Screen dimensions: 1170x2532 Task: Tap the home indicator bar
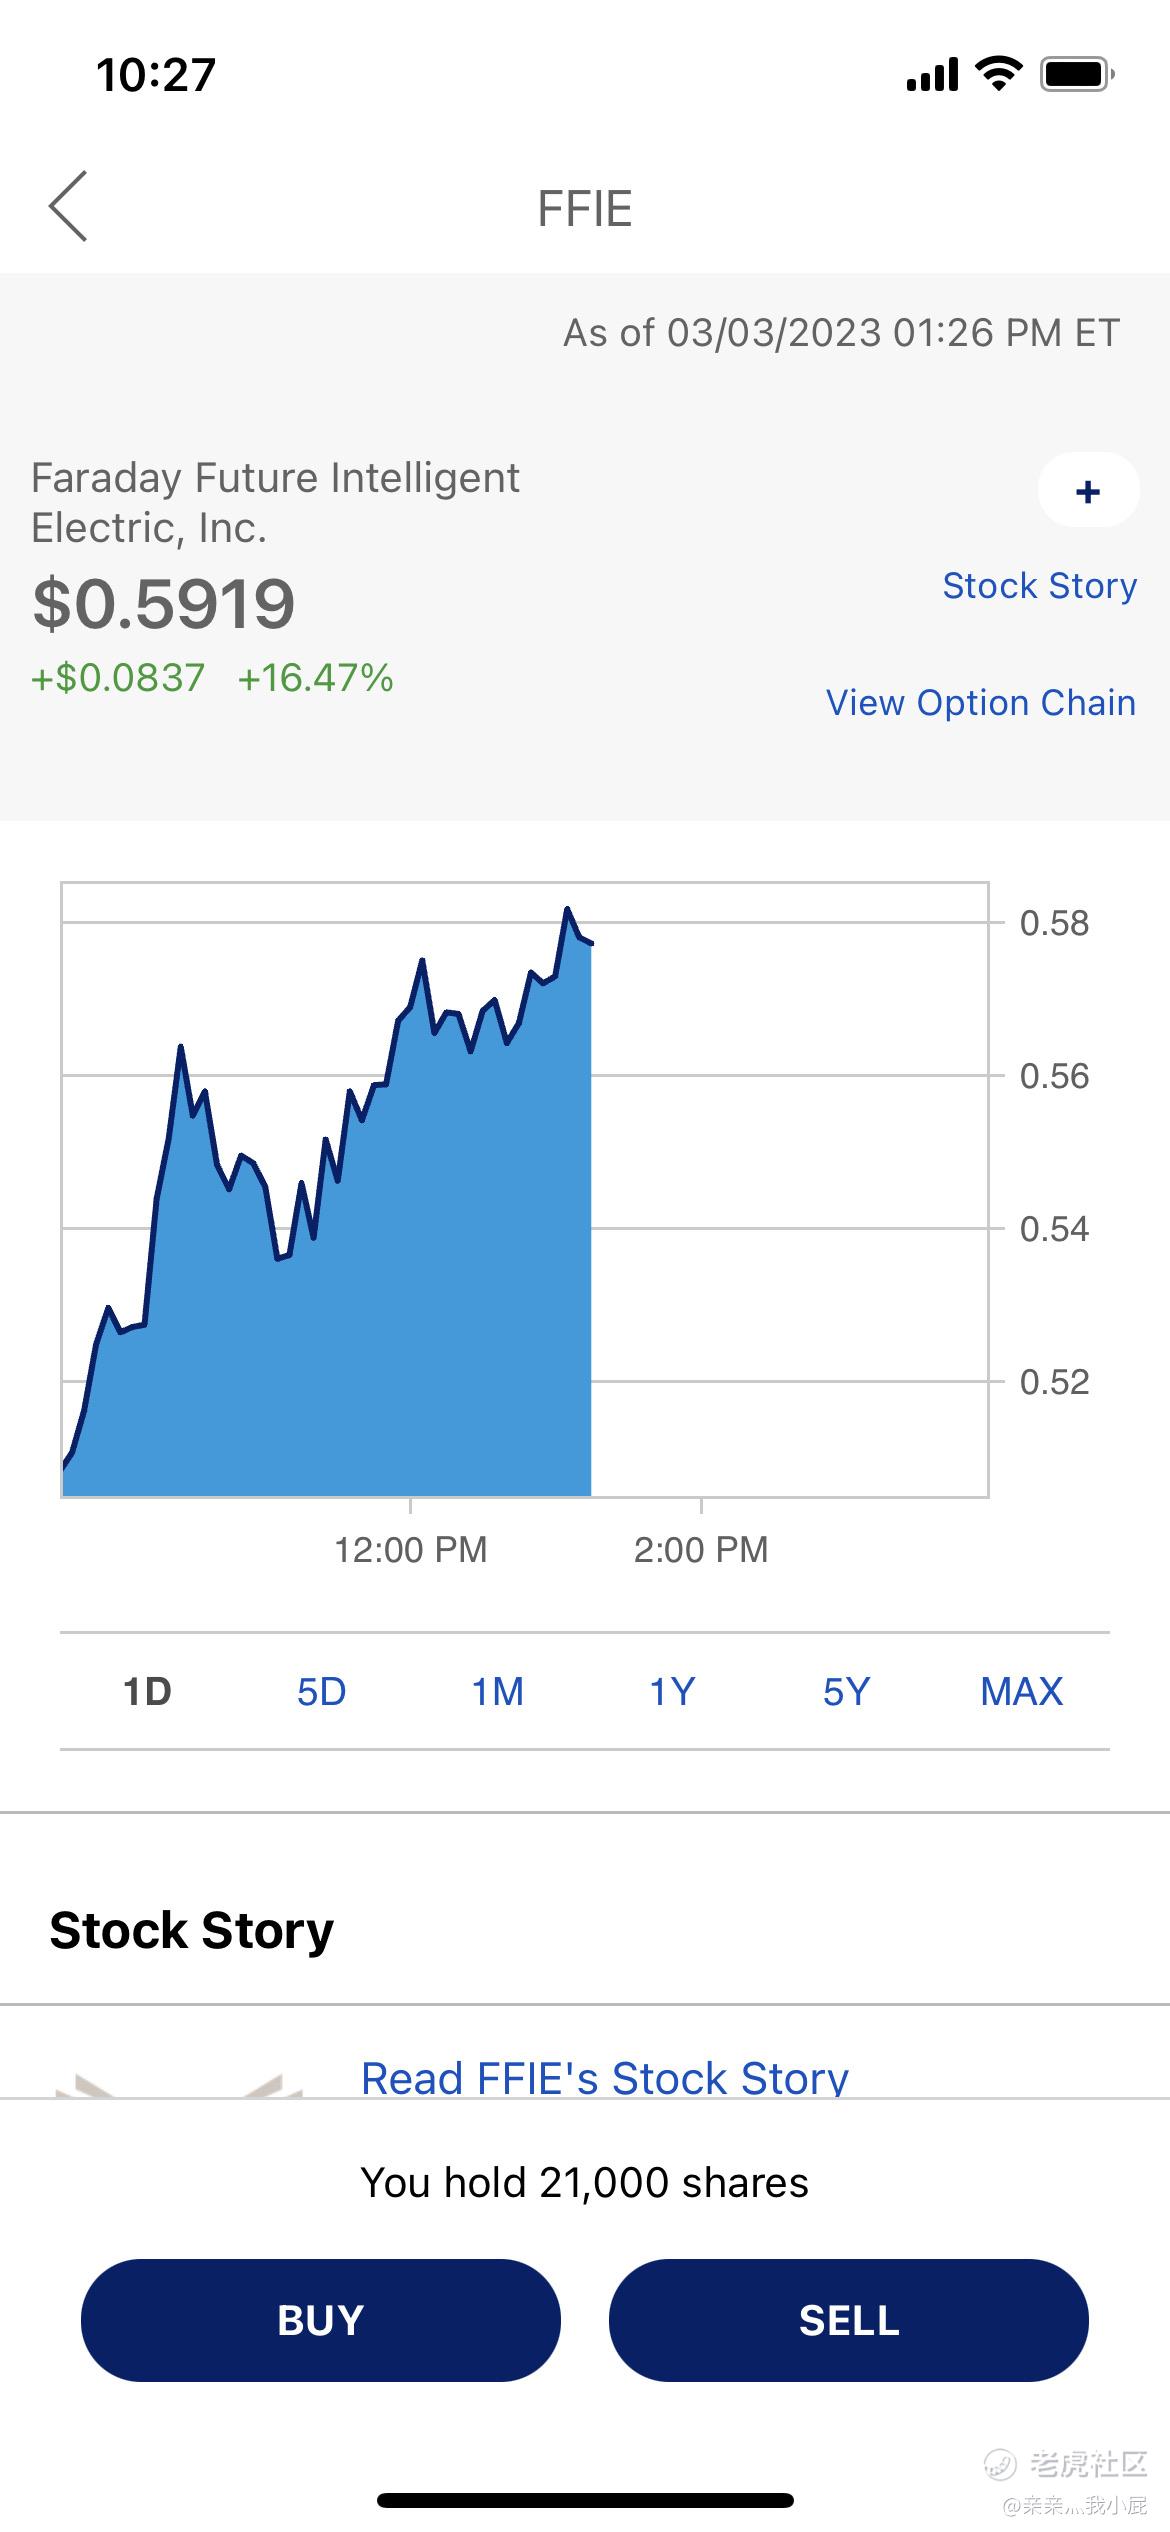click(585, 2500)
